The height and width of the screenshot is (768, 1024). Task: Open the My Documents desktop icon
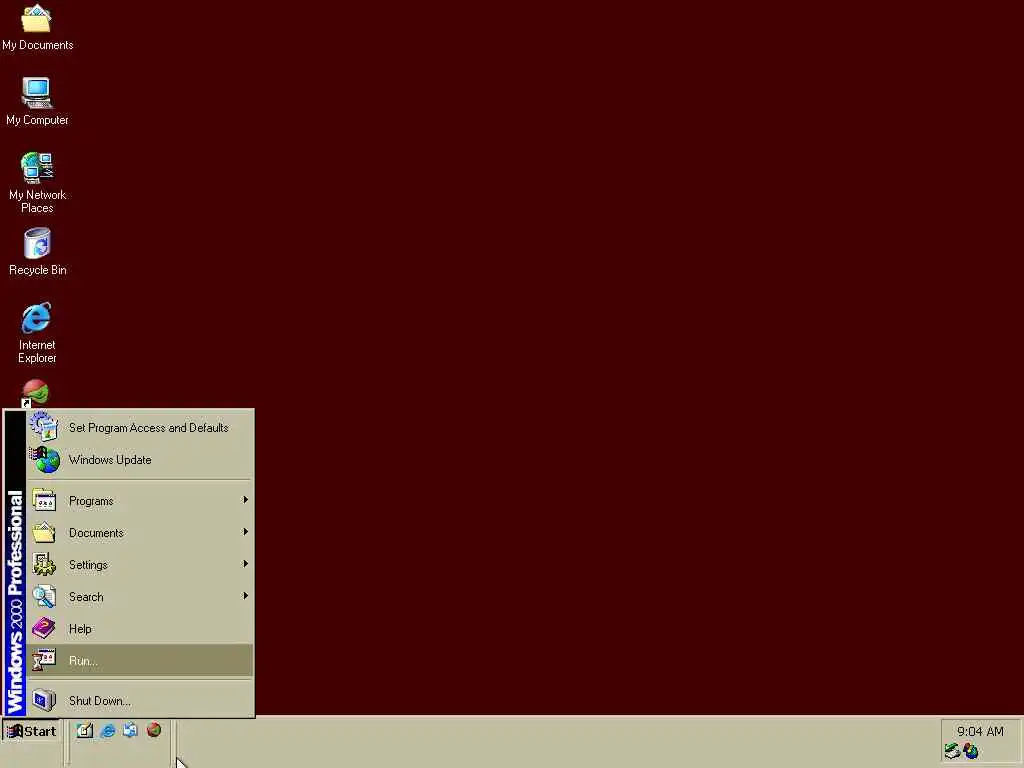(37, 26)
